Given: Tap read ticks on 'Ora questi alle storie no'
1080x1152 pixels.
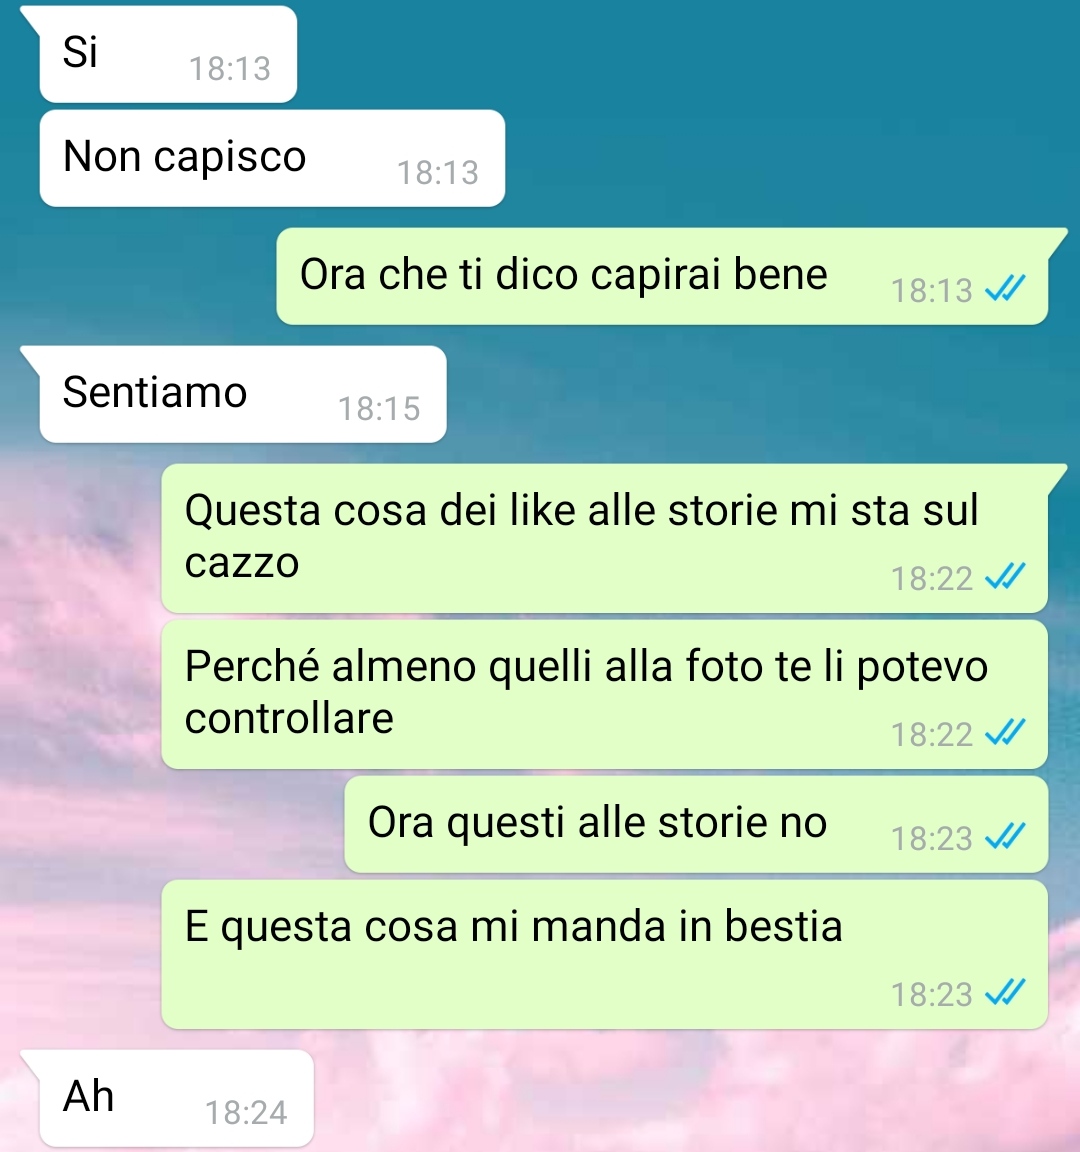Looking at the screenshot, I should coord(1004,836).
